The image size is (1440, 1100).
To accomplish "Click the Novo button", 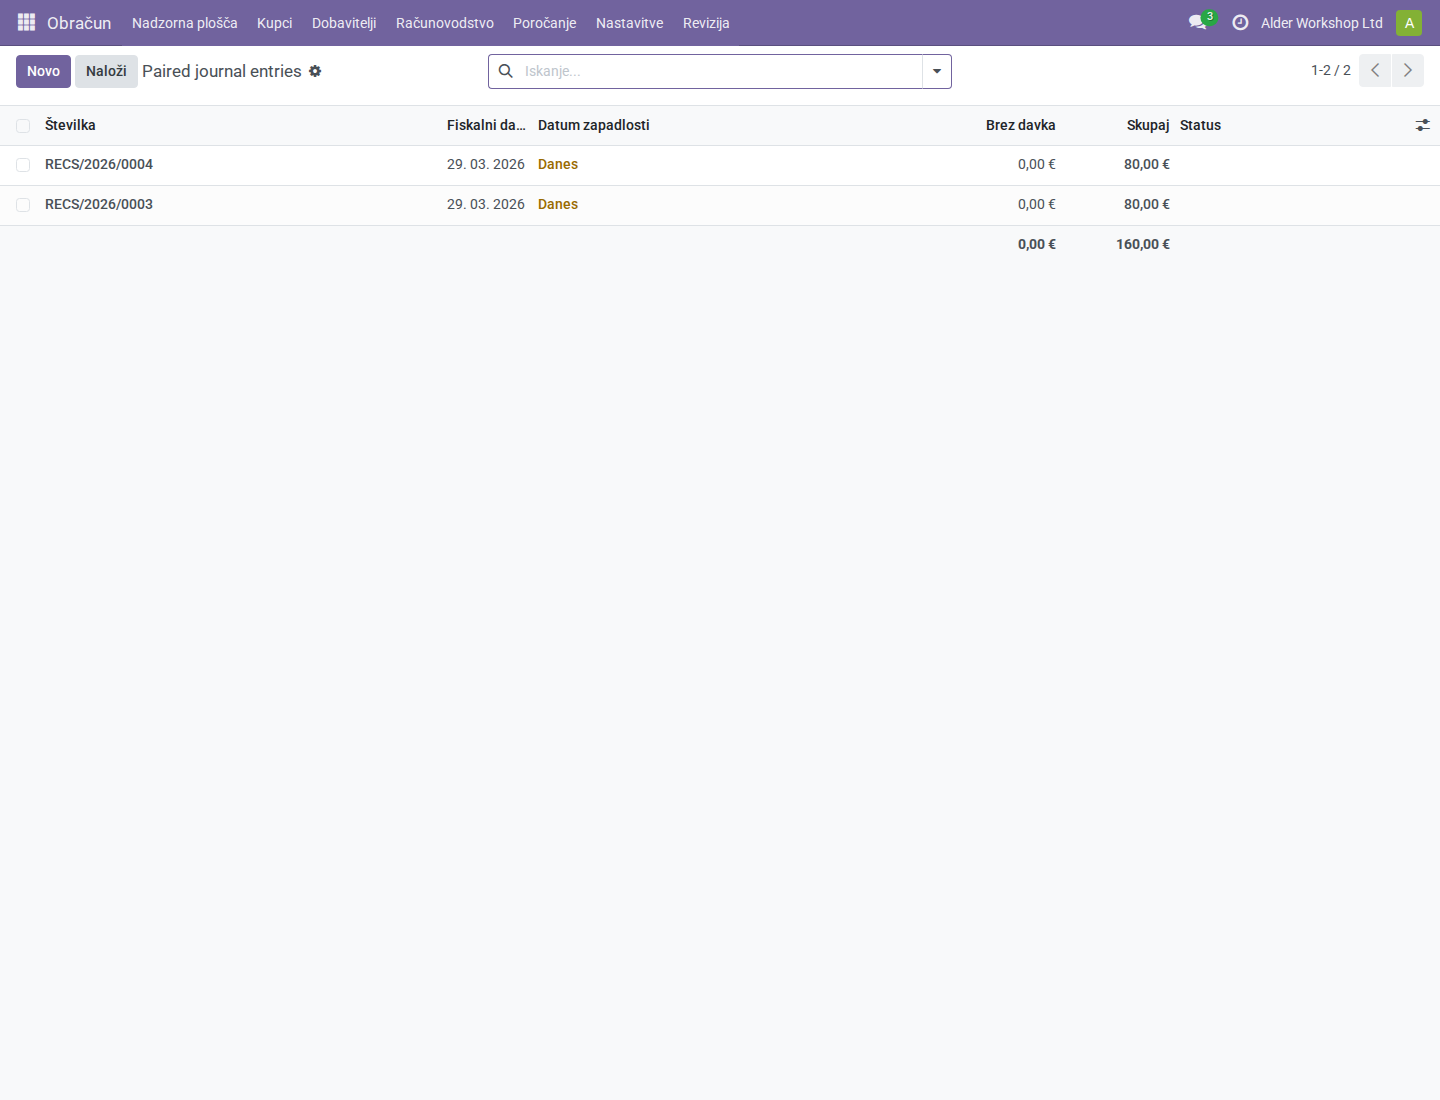I will tap(43, 71).
